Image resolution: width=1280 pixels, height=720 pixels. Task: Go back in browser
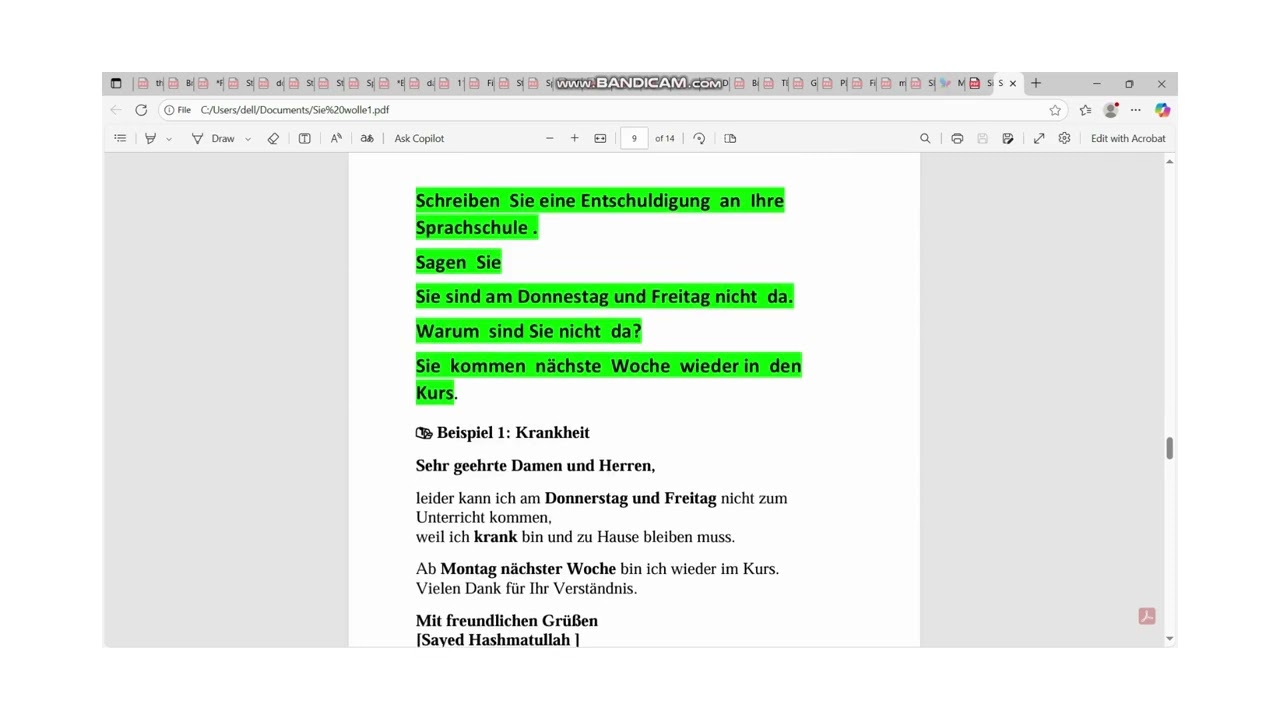point(116,110)
